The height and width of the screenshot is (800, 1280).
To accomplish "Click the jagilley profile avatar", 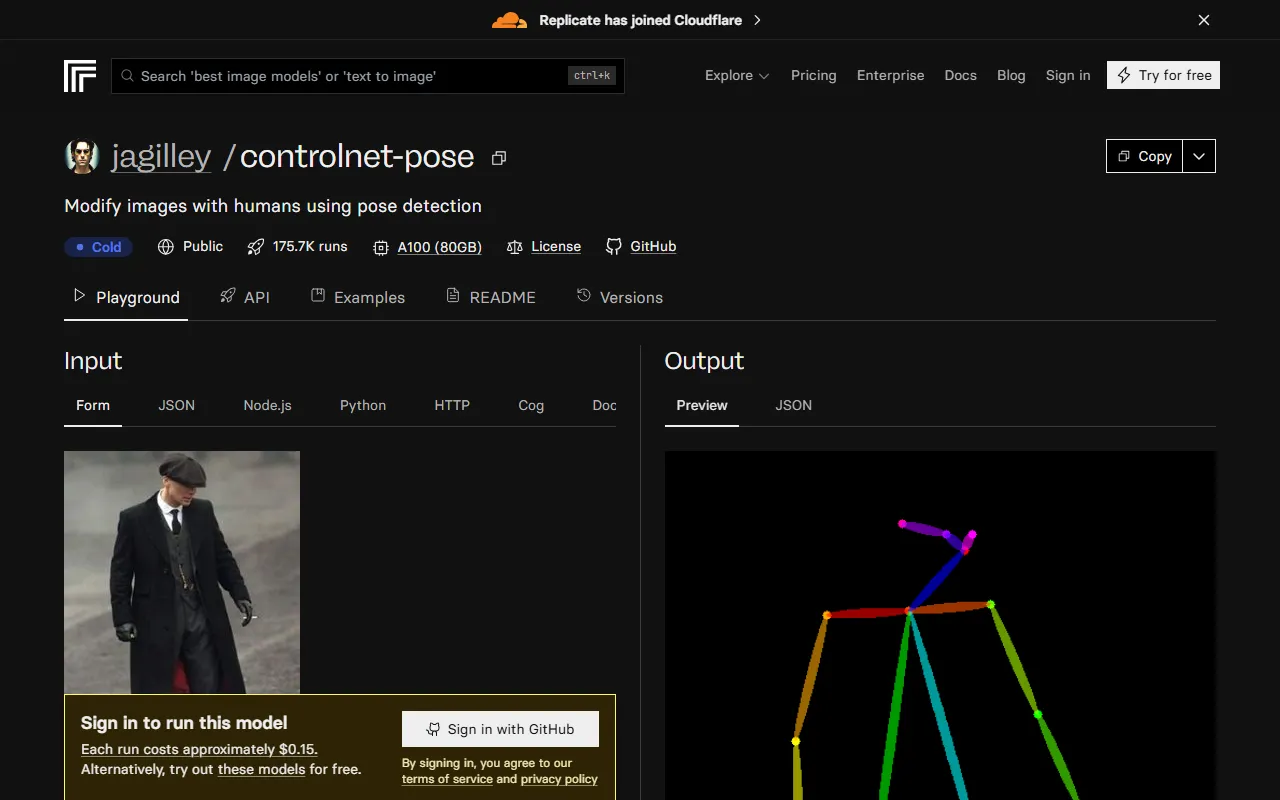I will (82, 157).
